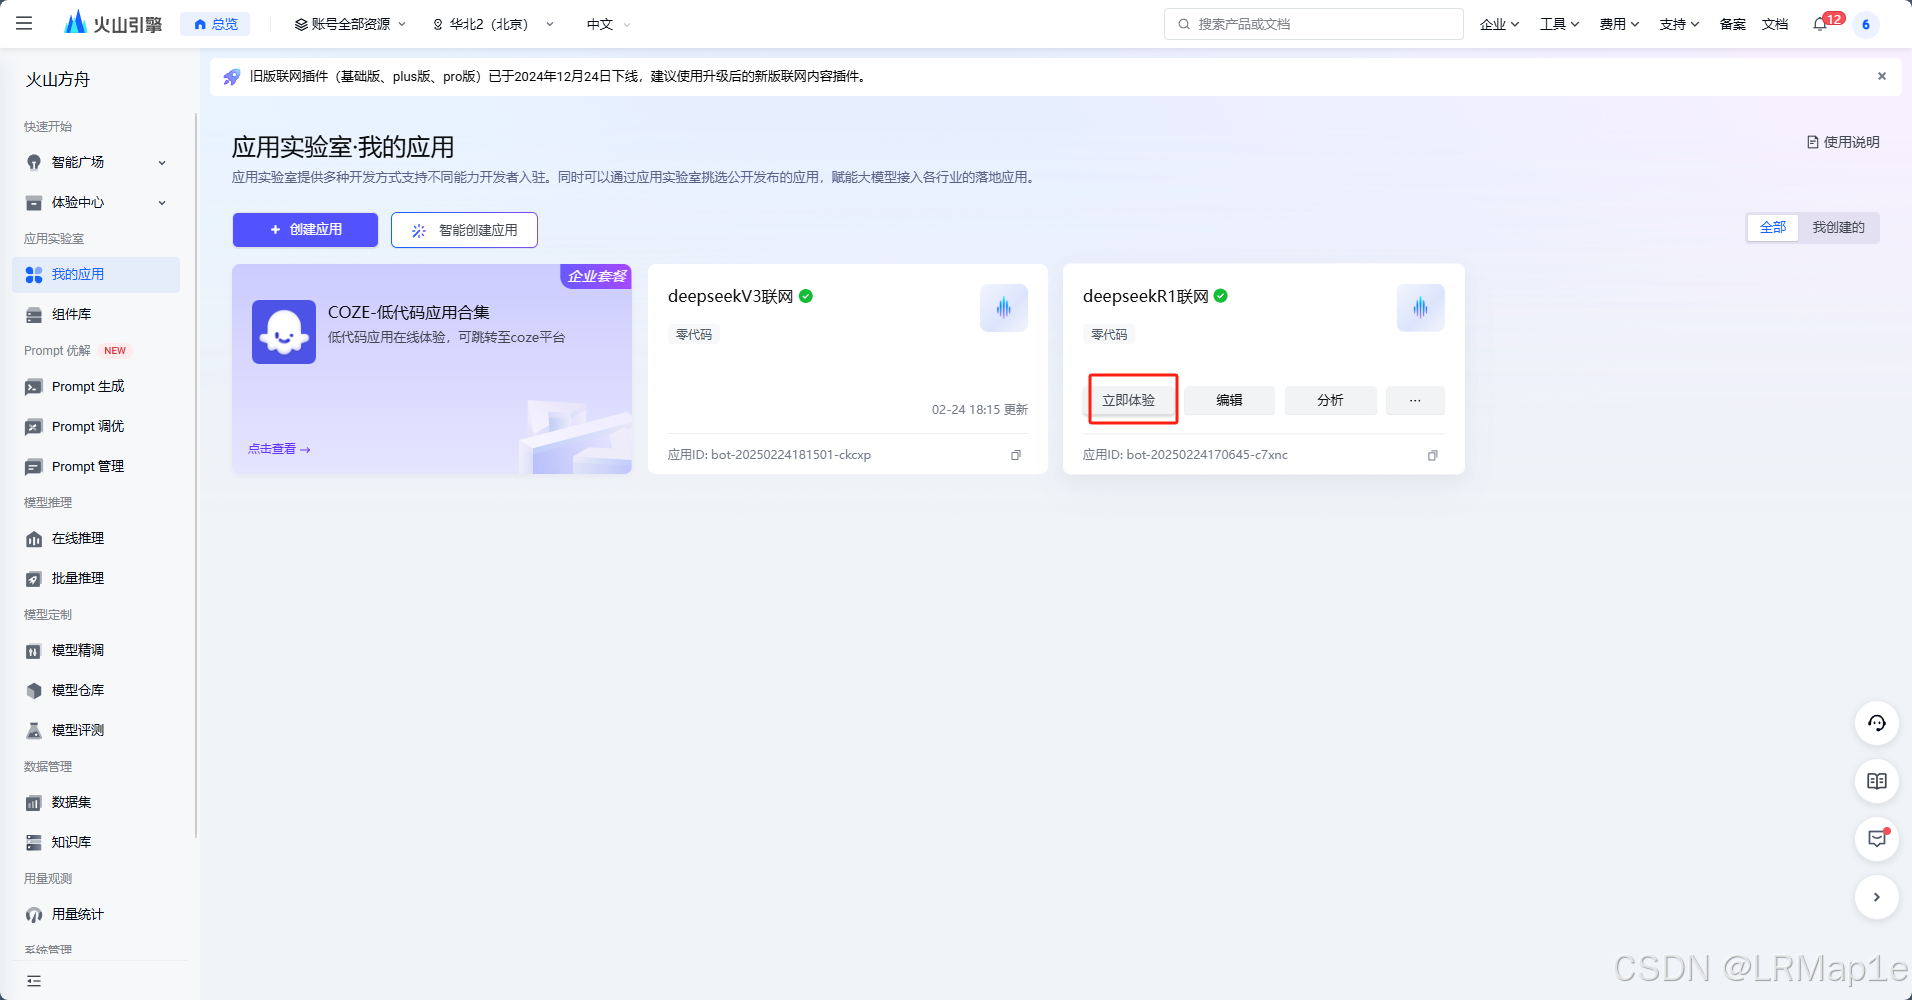Viewport: 1912px width, 1000px height.
Task: Open 组件库 in sidebar
Action: [x=96, y=314]
